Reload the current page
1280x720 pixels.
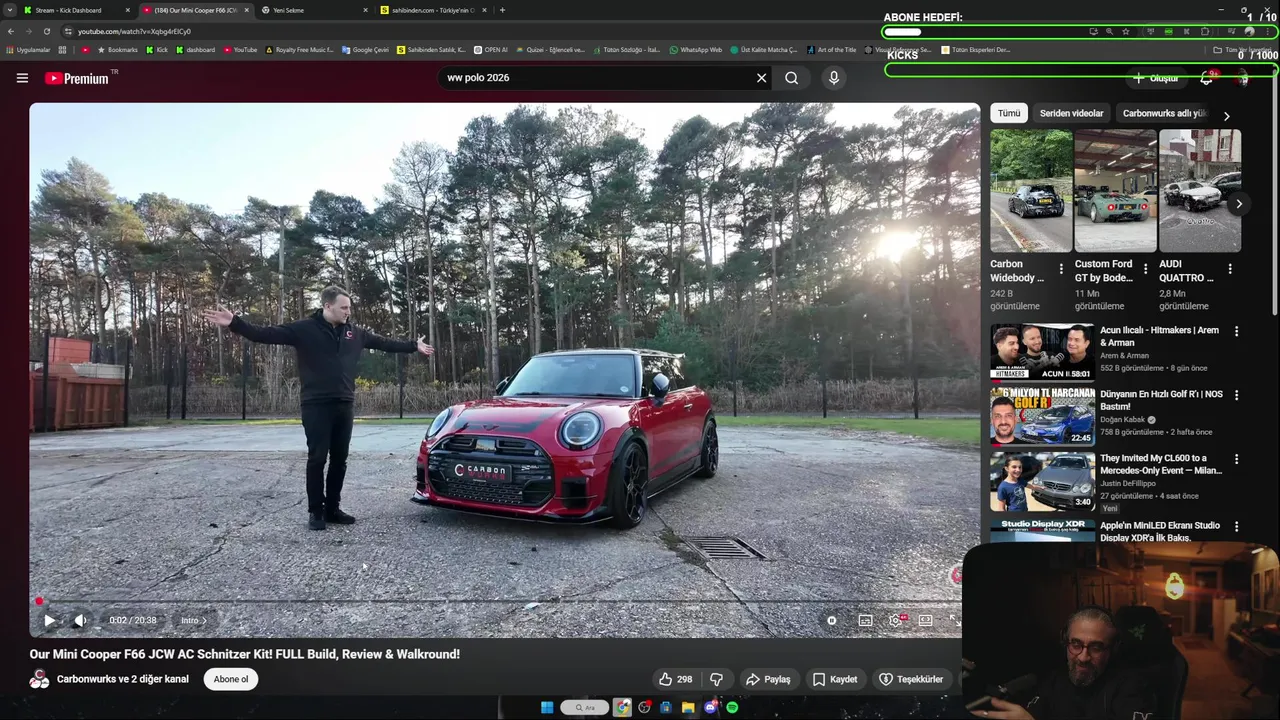tap(46, 31)
